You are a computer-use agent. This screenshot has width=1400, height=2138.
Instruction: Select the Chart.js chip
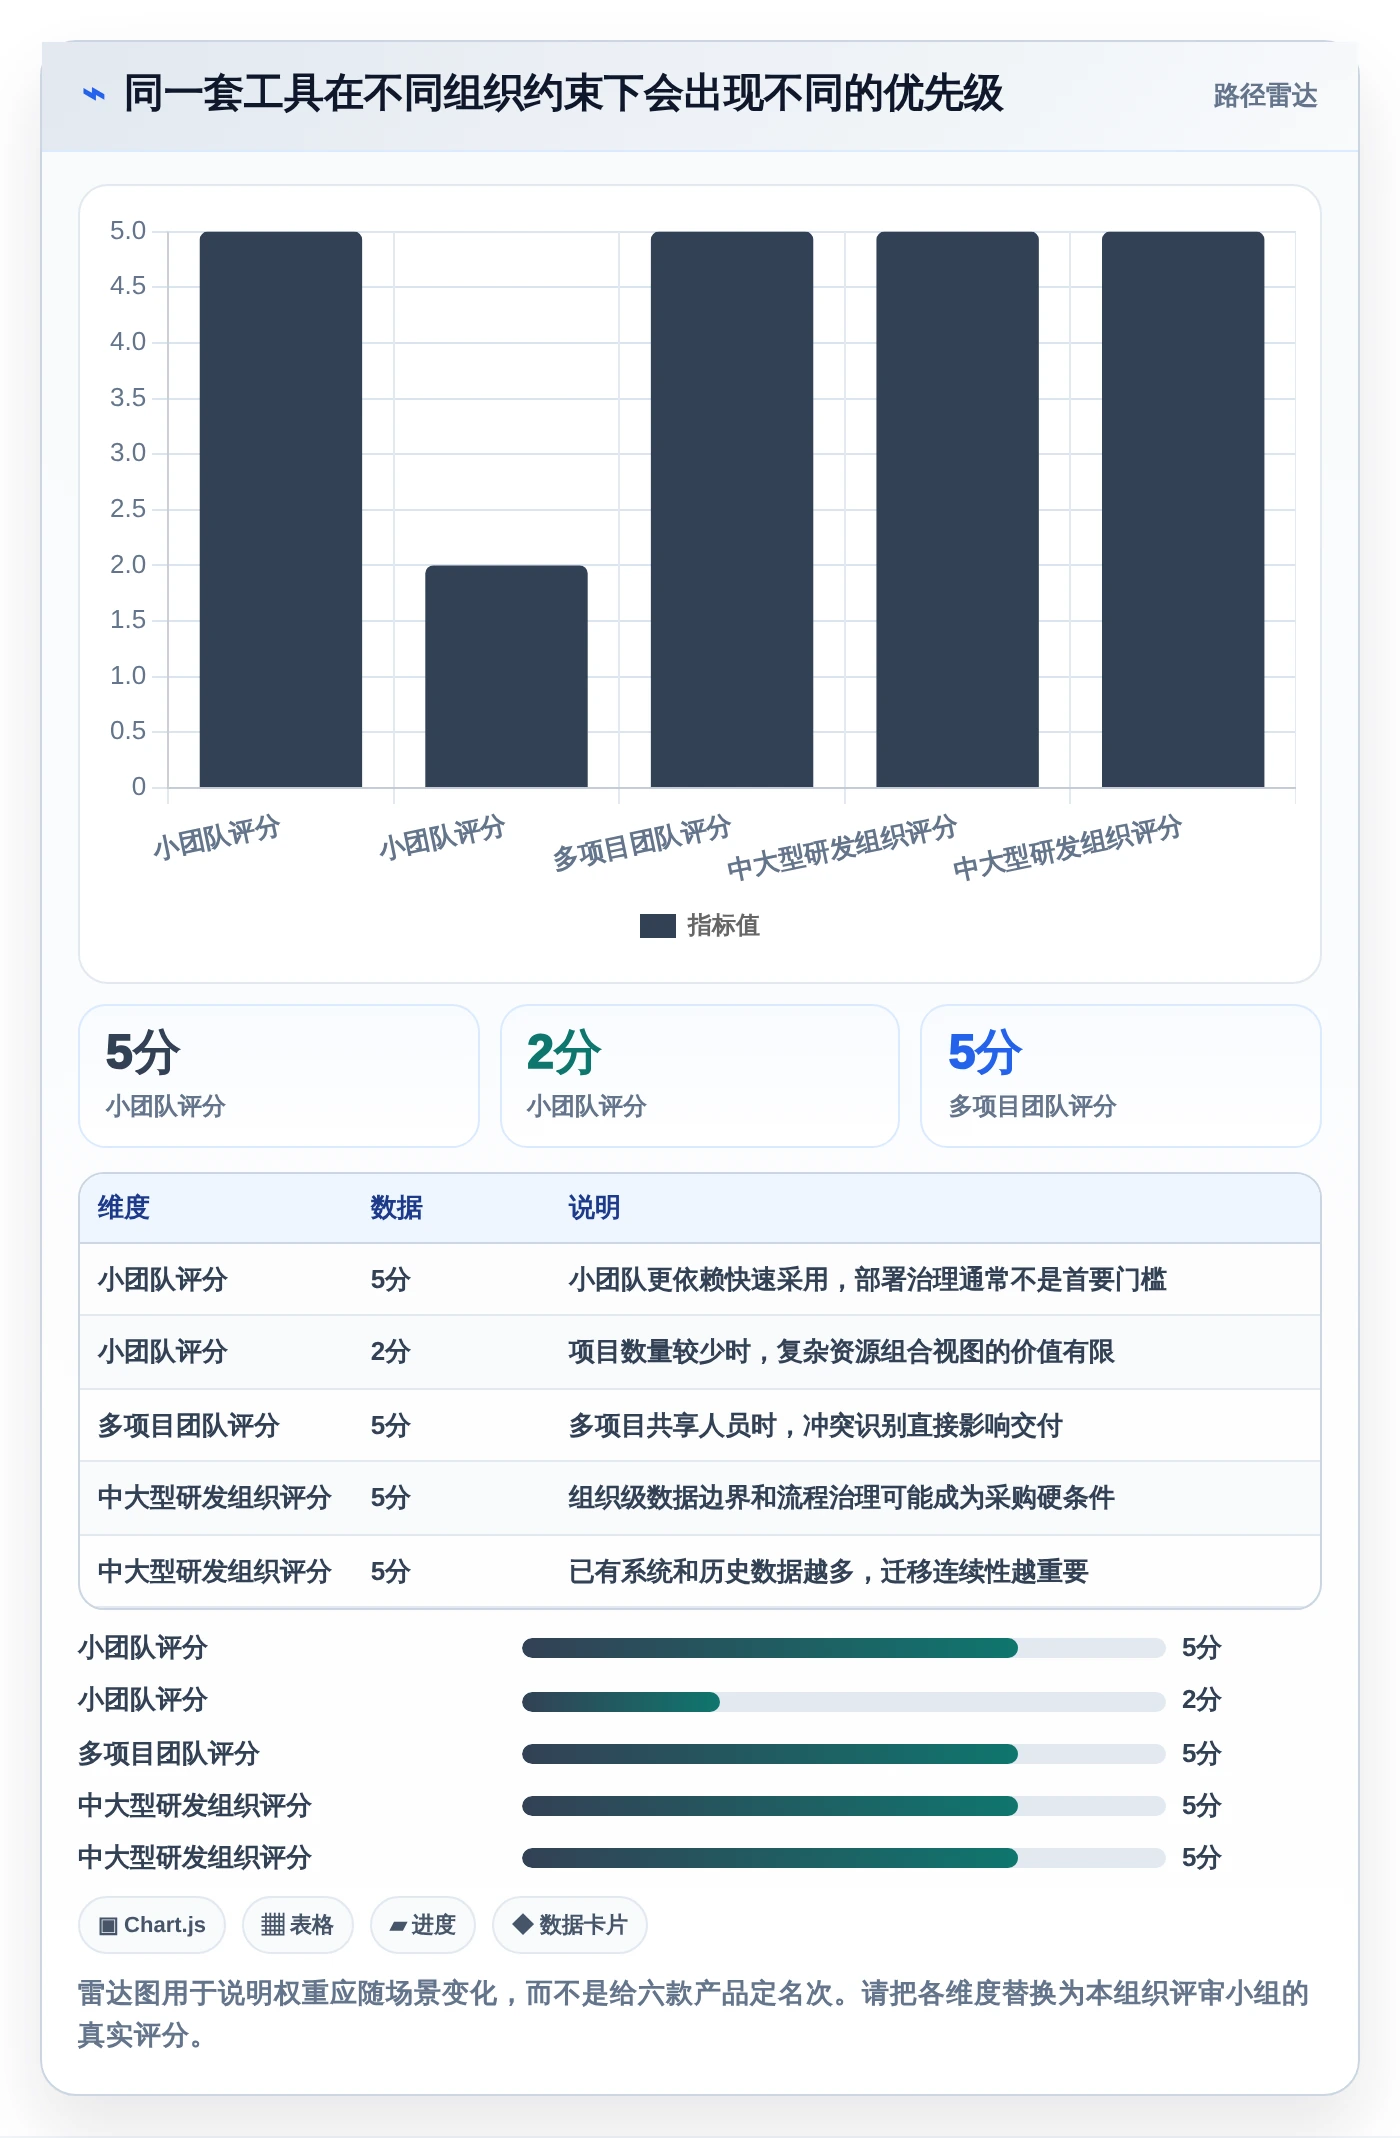pos(152,1925)
